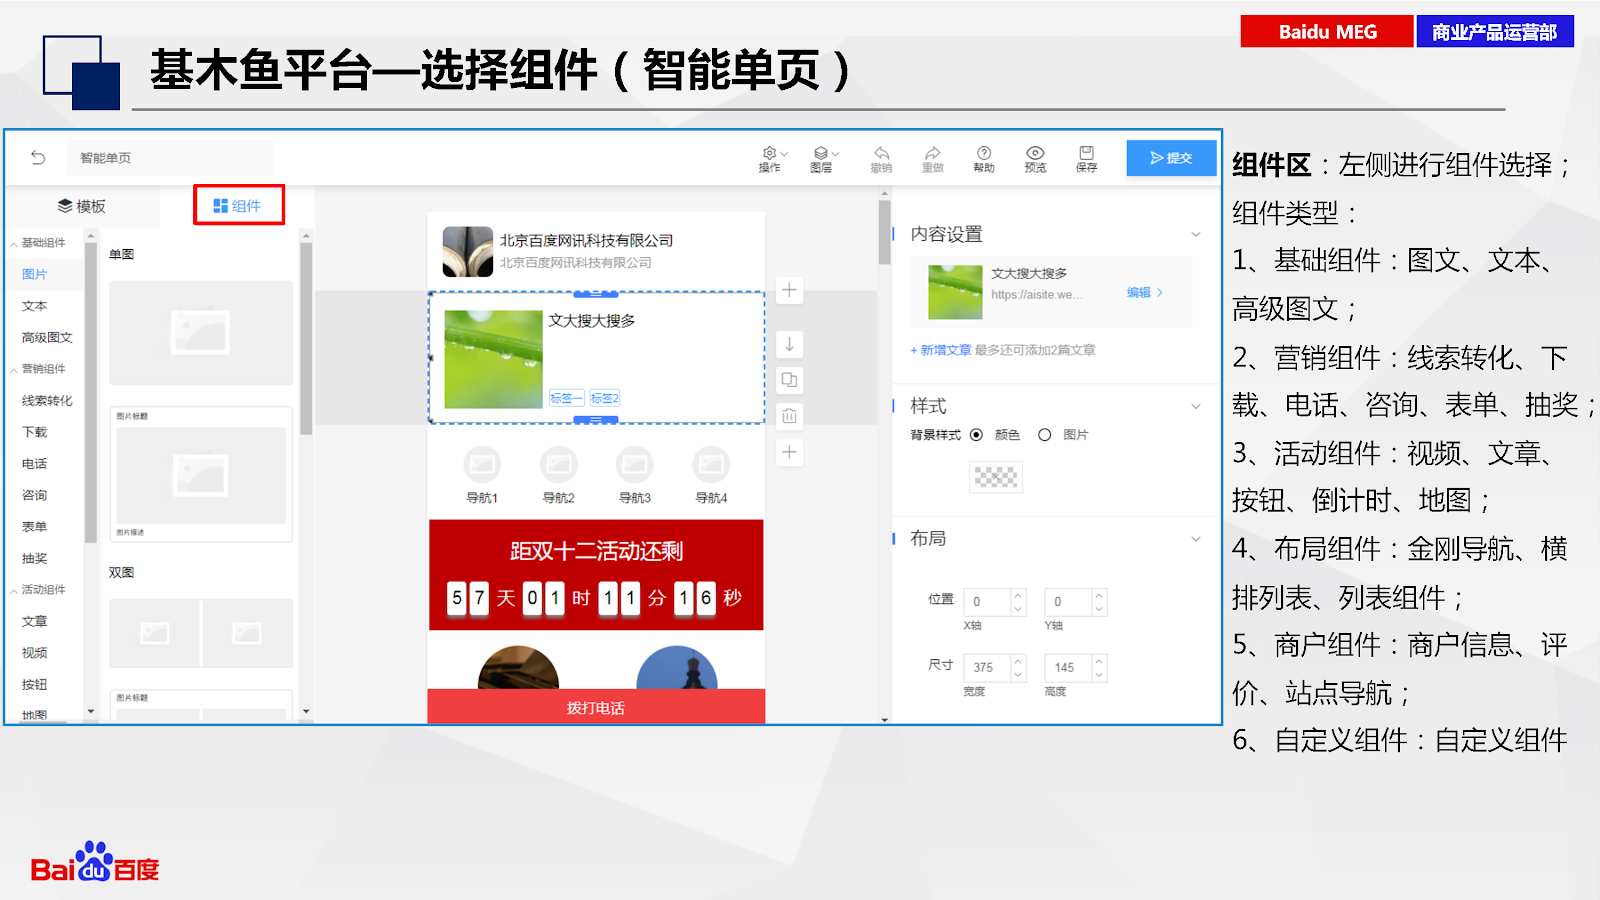Image resolution: width=1600 pixels, height=900 pixels.
Task: Save the page with the 保存 icon
Action: click(x=1086, y=158)
